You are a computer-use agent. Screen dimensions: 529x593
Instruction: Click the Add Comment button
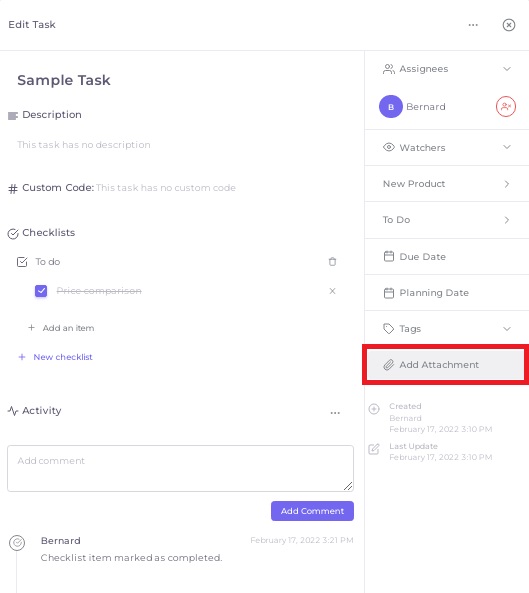click(x=312, y=511)
